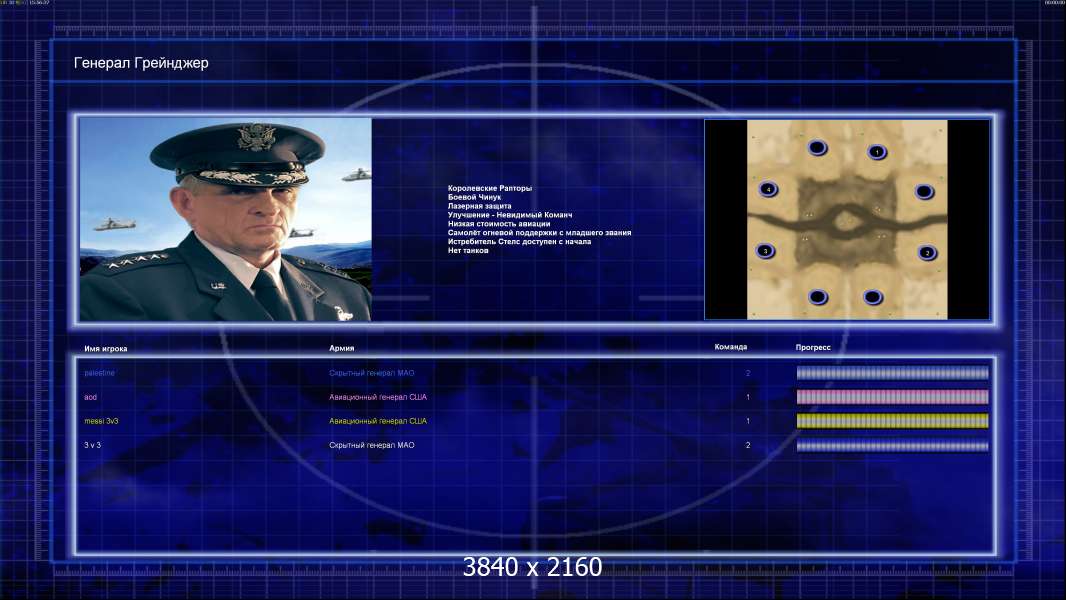
Task: Click the 'Прогресс' column header
Action: 813,347
